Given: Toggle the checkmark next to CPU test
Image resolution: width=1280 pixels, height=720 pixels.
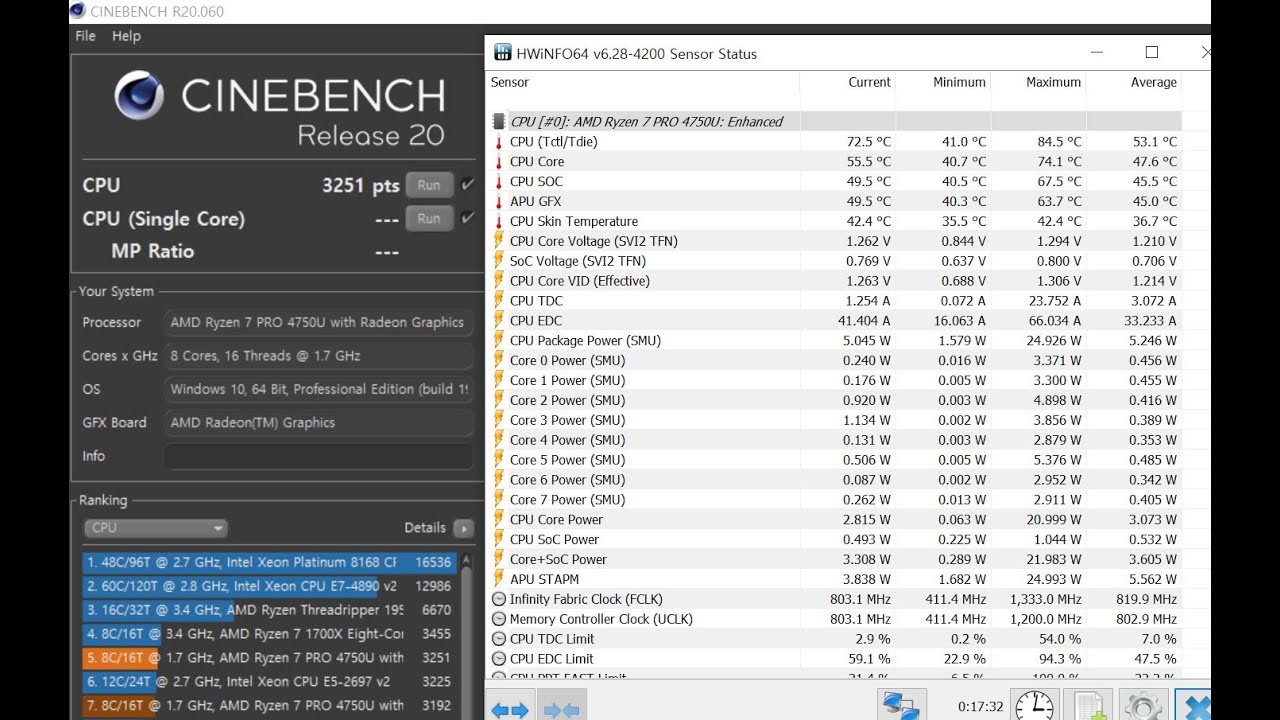Looking at the screenshot, I should click(467, 185).
